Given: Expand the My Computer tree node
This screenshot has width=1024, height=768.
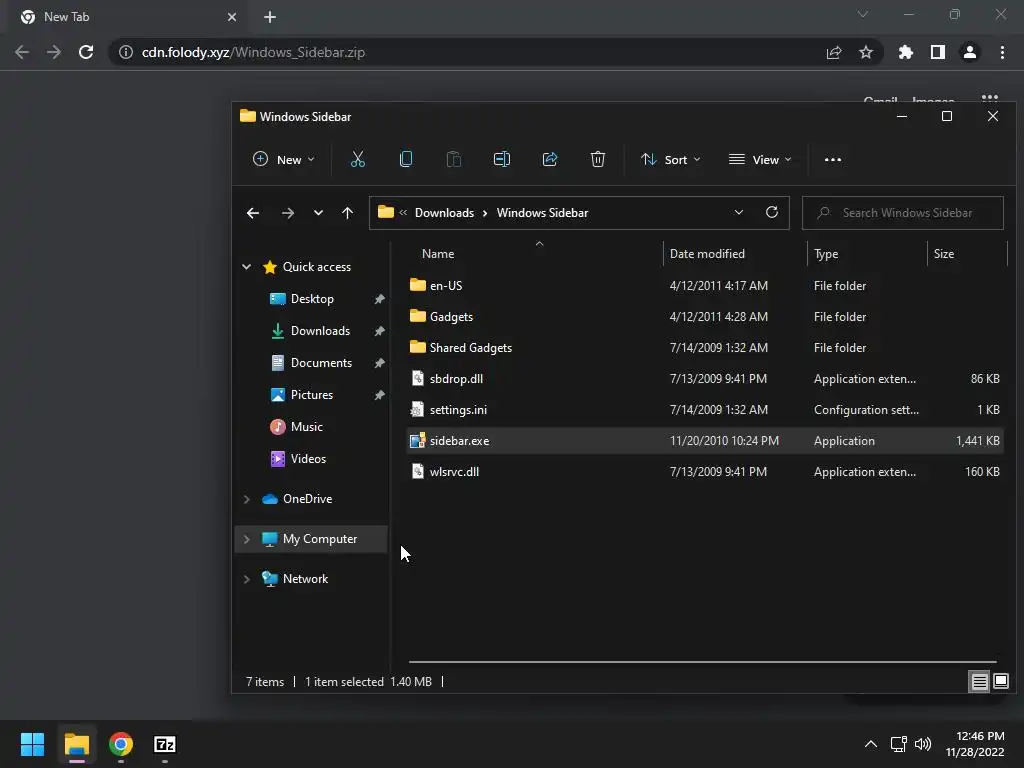Looking at the screenshot, I should coord(247,539).
